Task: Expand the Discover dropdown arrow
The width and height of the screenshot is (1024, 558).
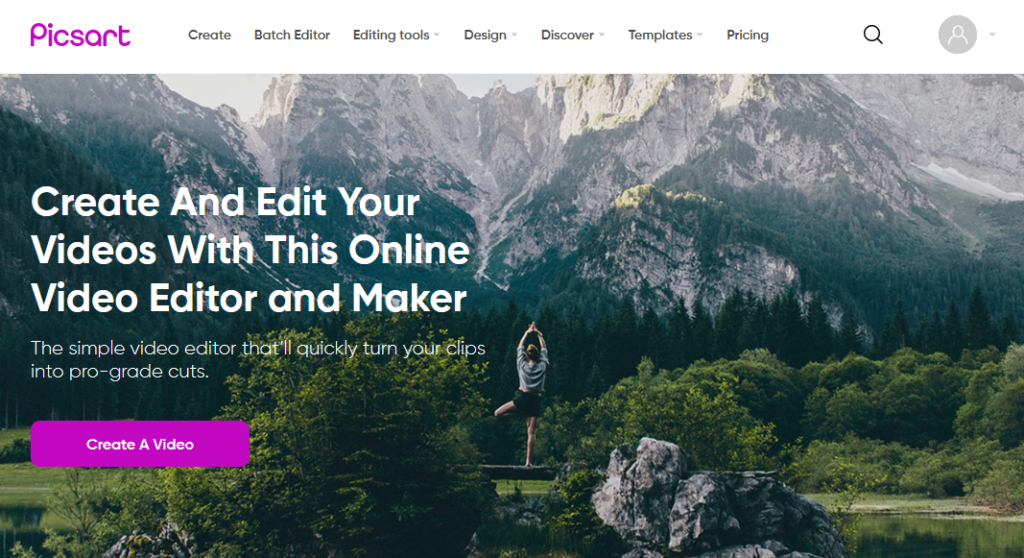Action: click(601, 35)
